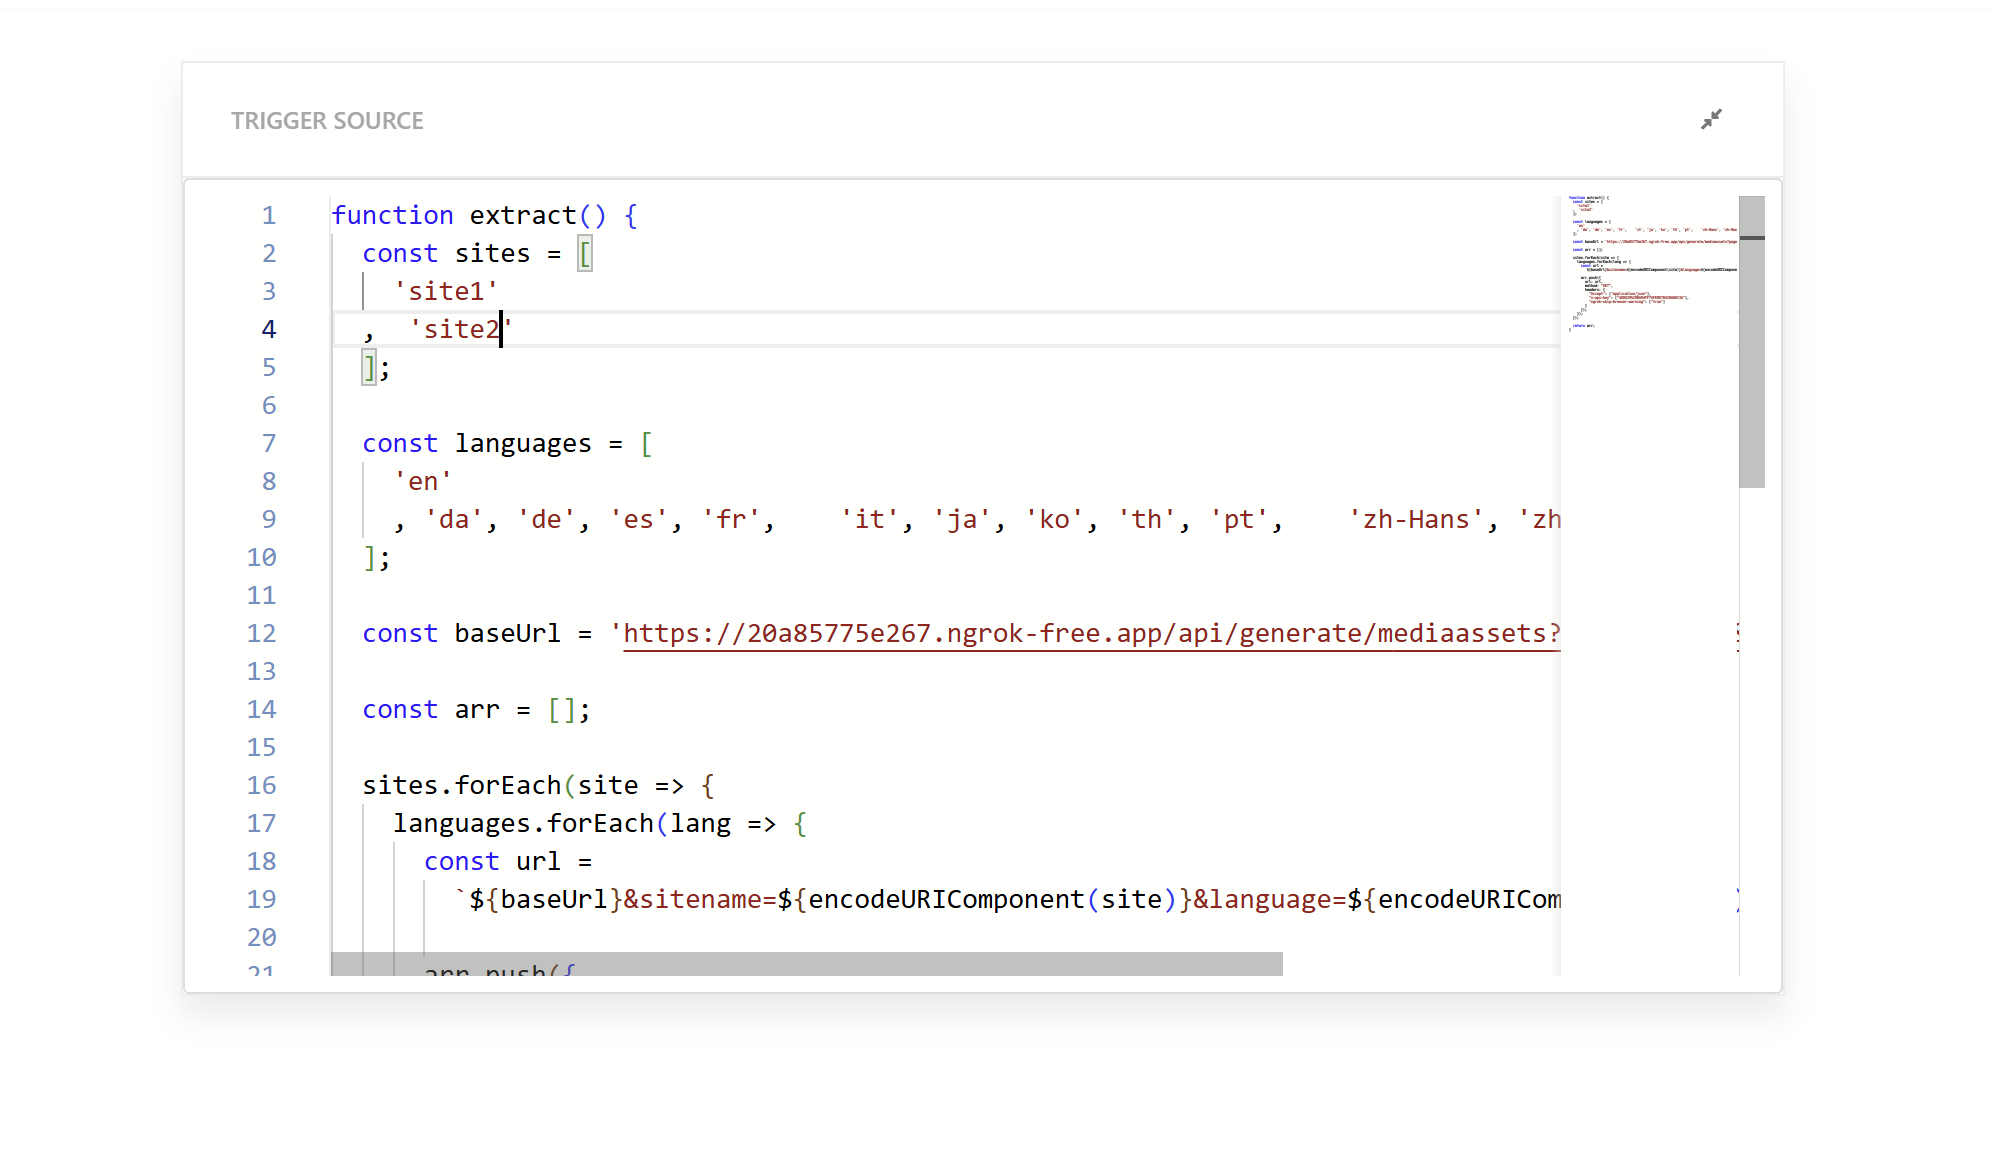
Task: Place cursor on 'en' string
Action: pyautogui.click(x=423, y=481)
